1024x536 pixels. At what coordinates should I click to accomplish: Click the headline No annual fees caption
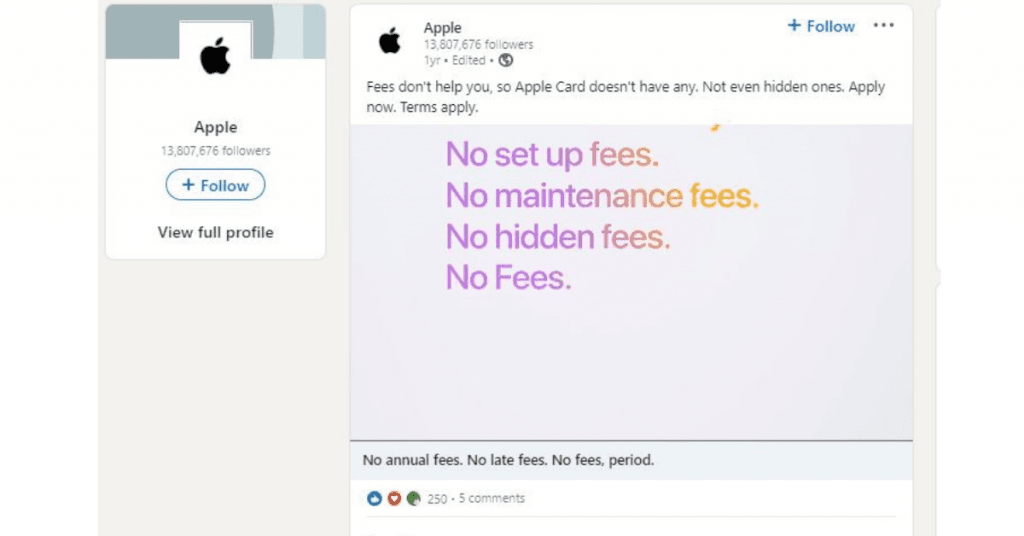coord(508,460)
